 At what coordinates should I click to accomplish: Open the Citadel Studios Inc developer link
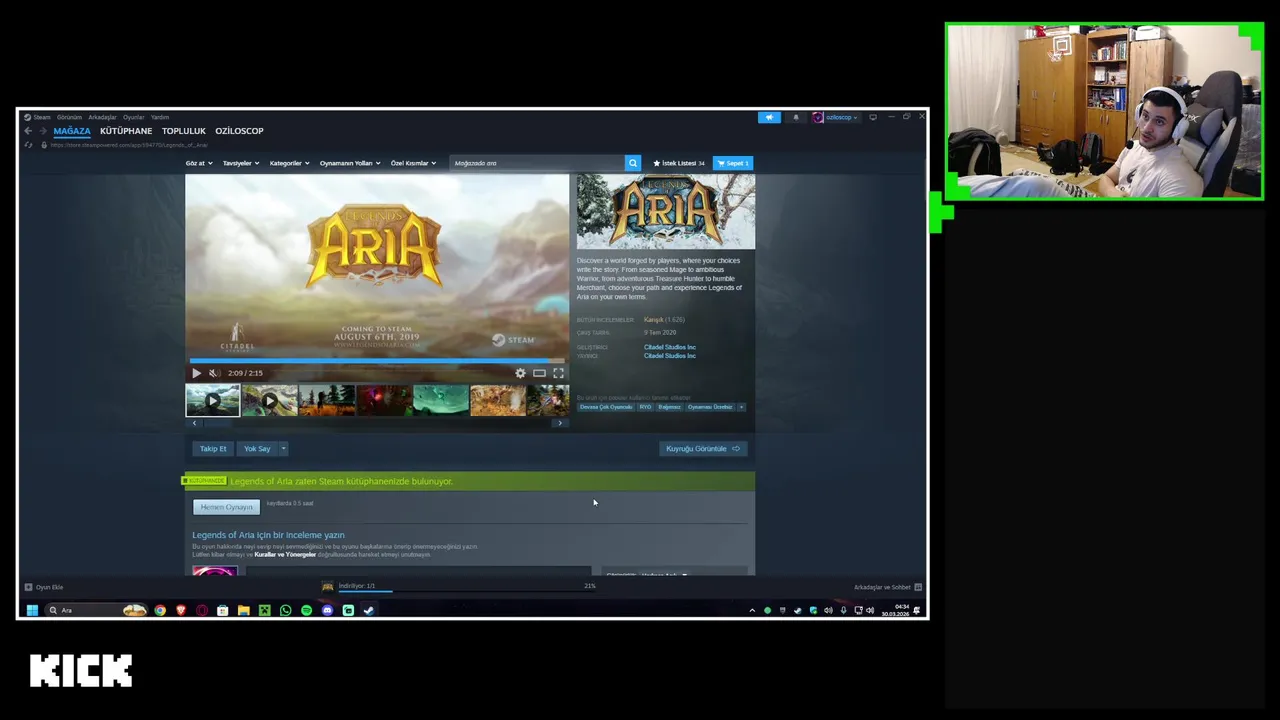click(670, 347)
